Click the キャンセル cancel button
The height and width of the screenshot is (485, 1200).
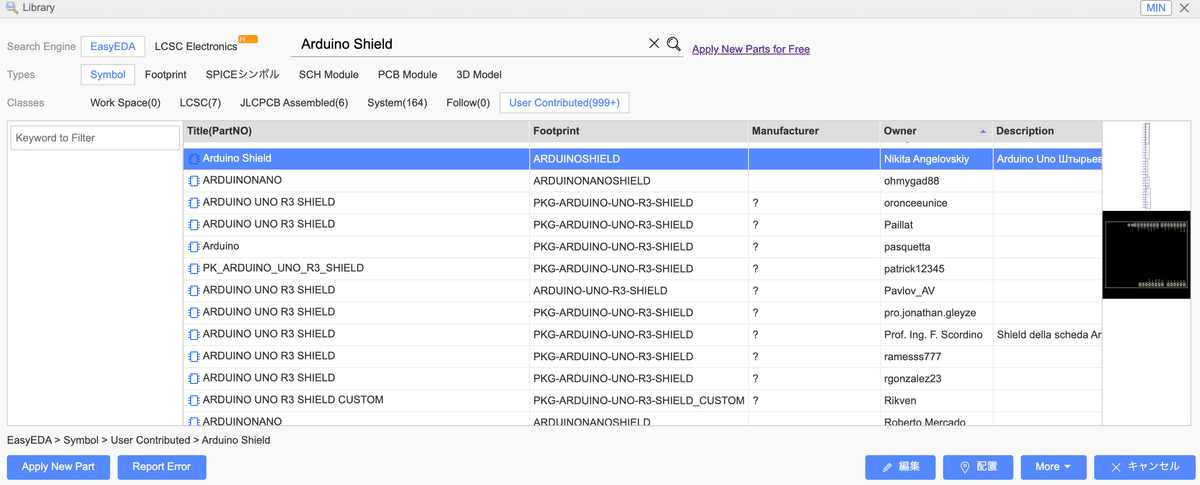pyautogui.click(x=1144, y=467)
